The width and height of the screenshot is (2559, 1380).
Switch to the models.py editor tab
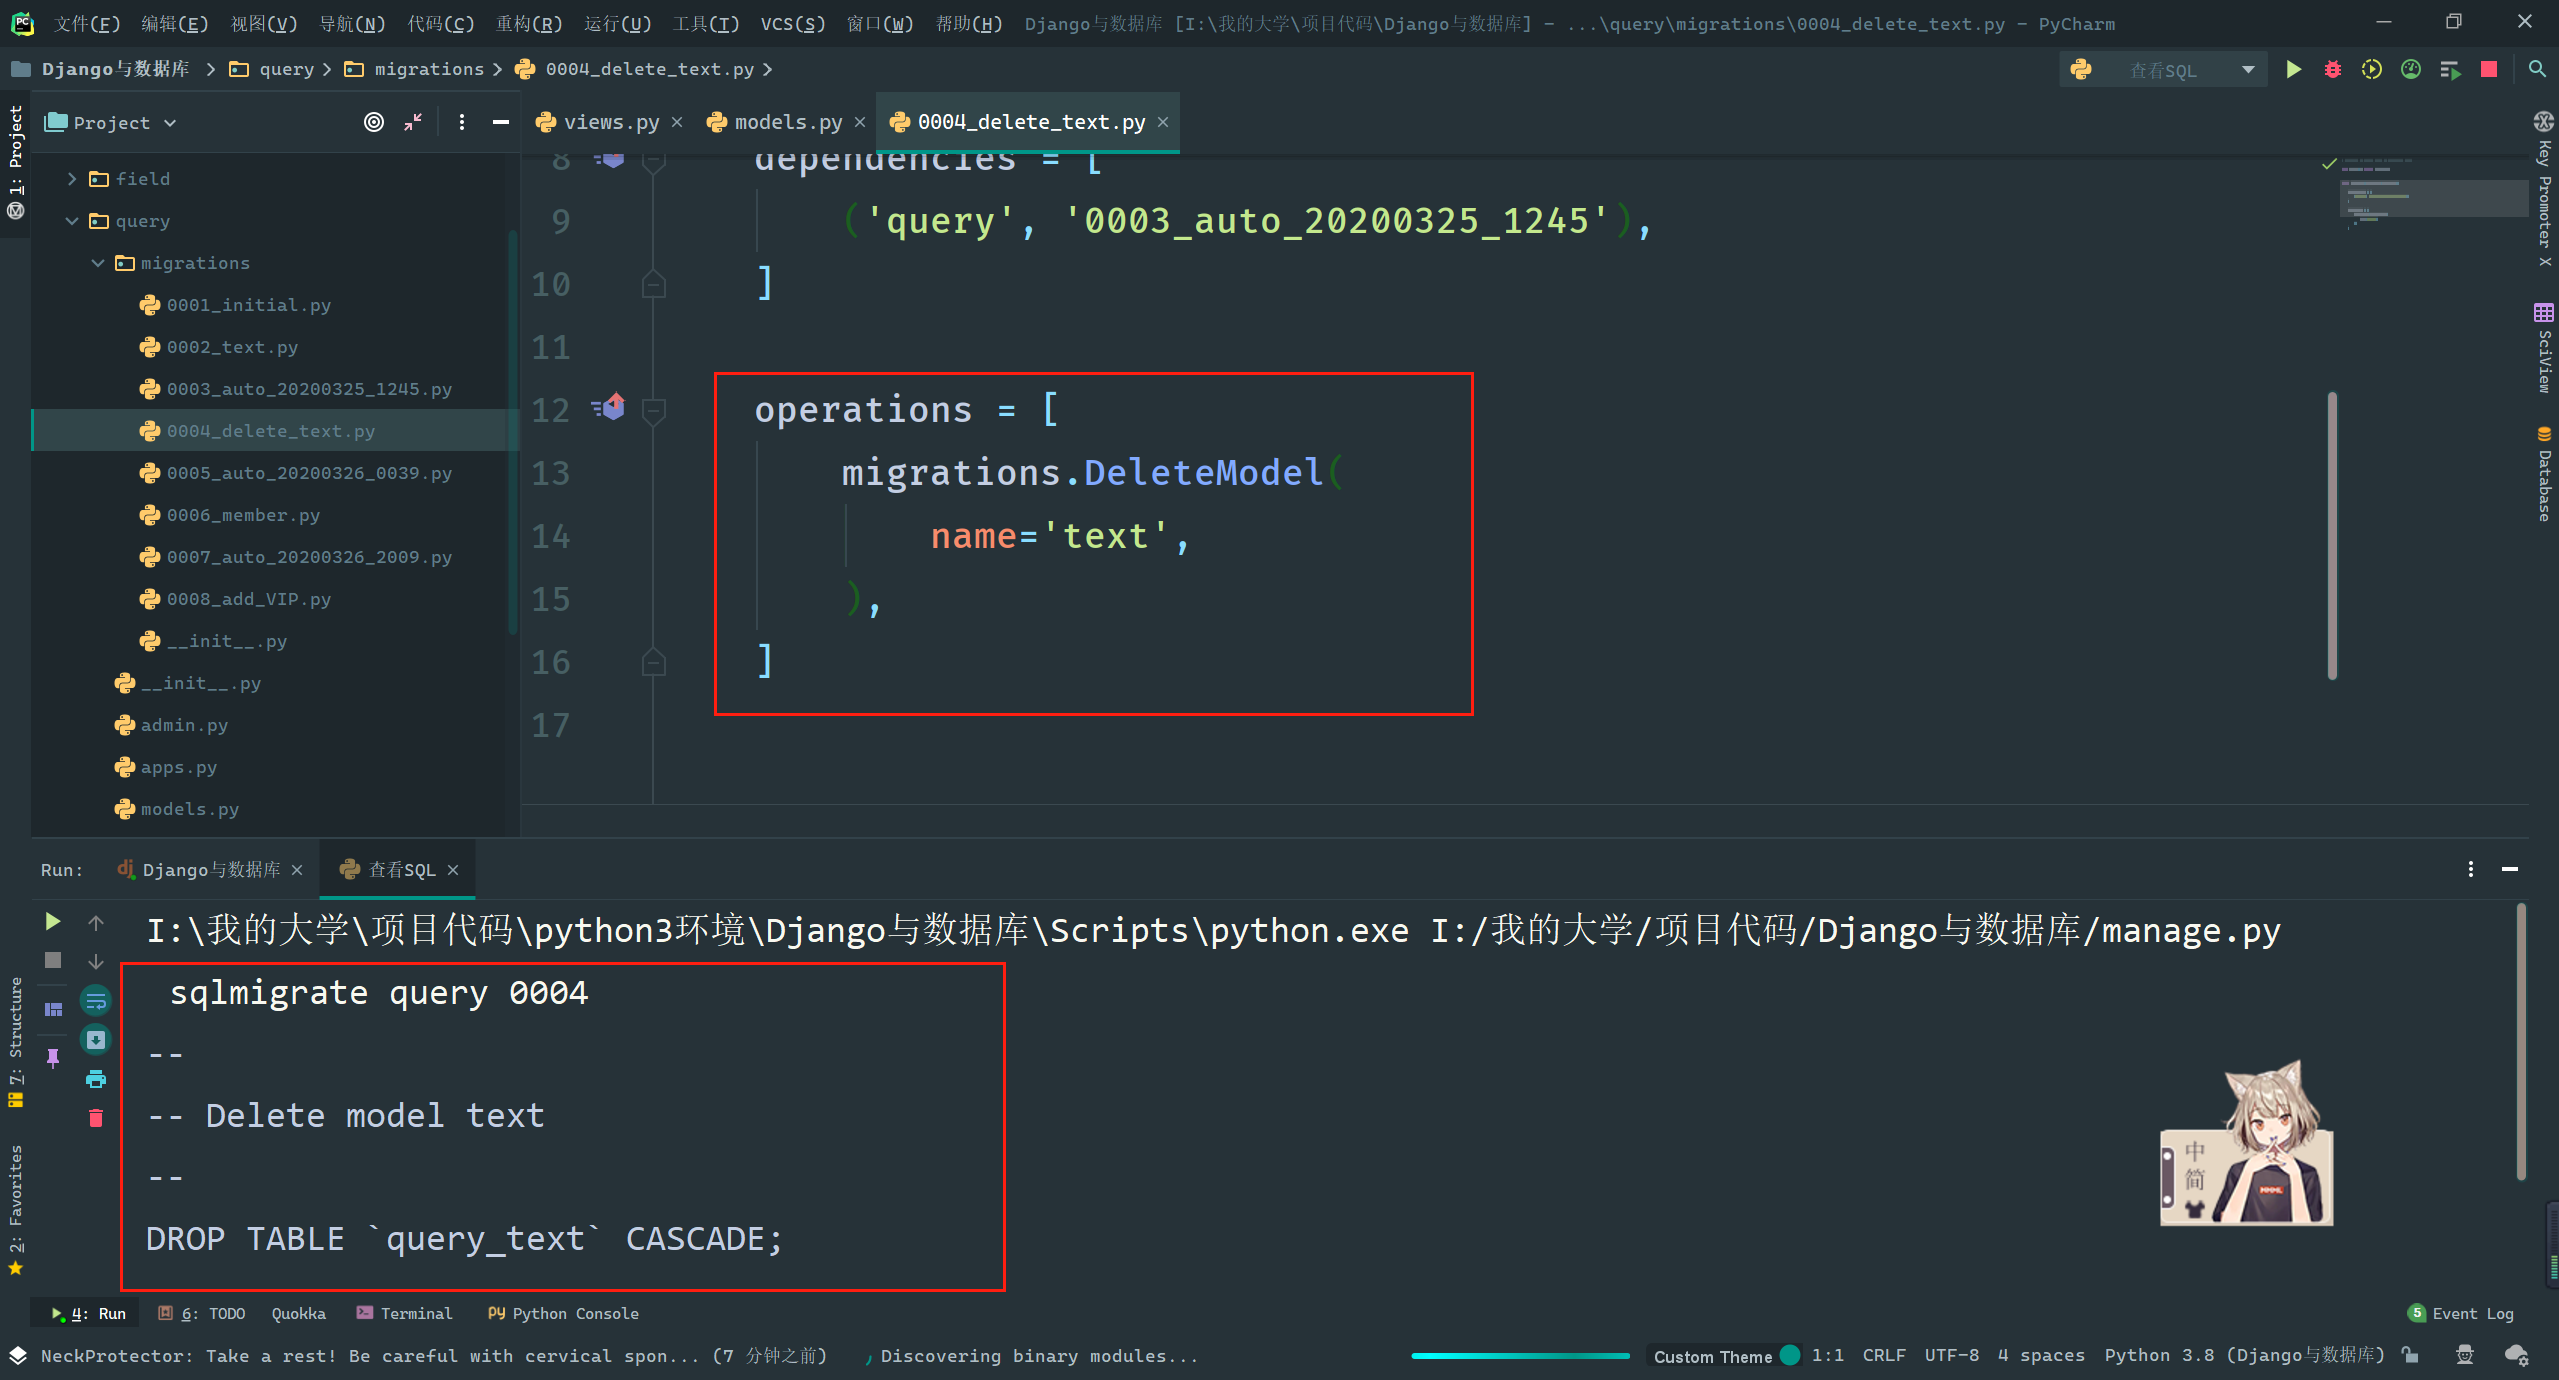[x=787, y=122]
